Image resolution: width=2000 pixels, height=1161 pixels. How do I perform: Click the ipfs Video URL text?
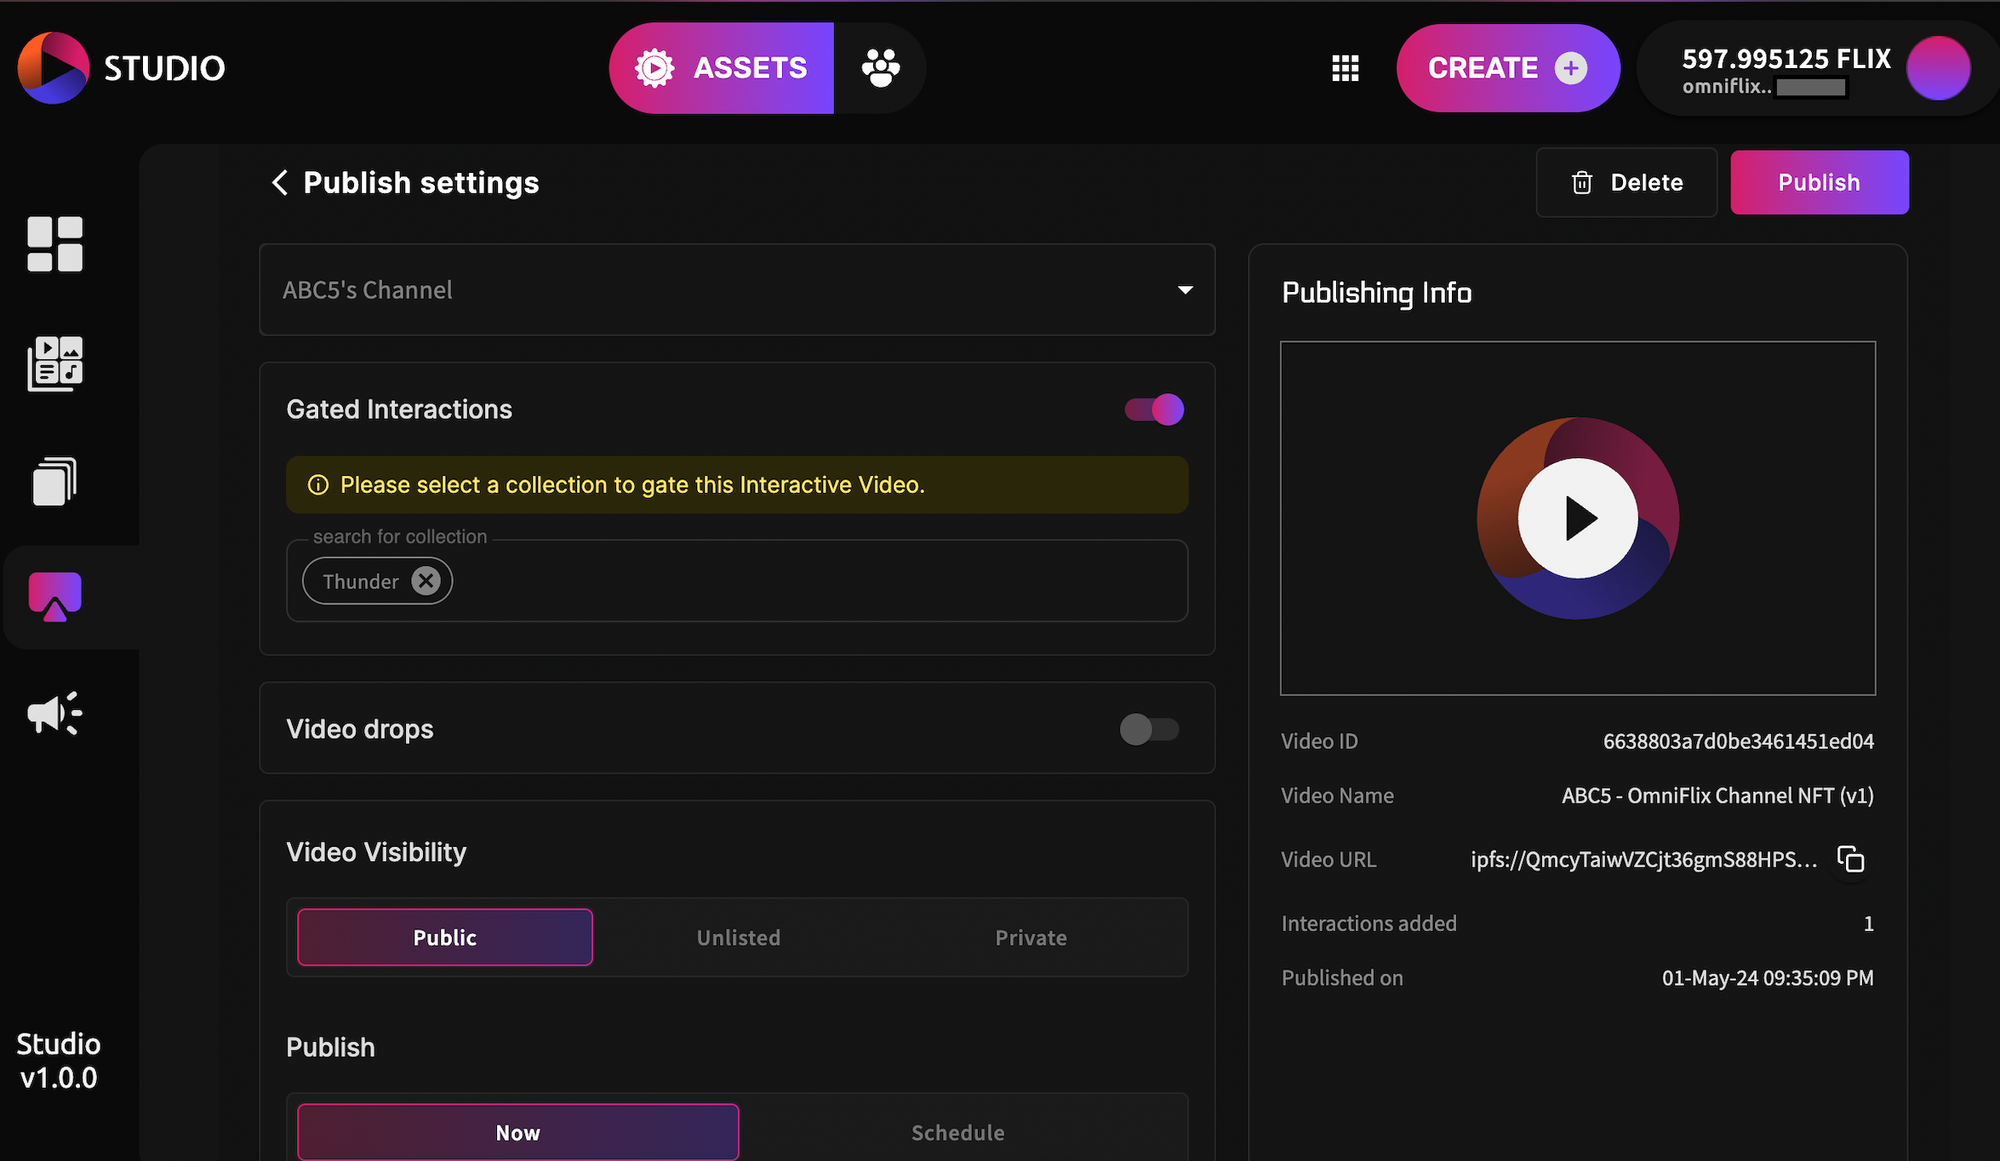click(x=1643, y=859)
